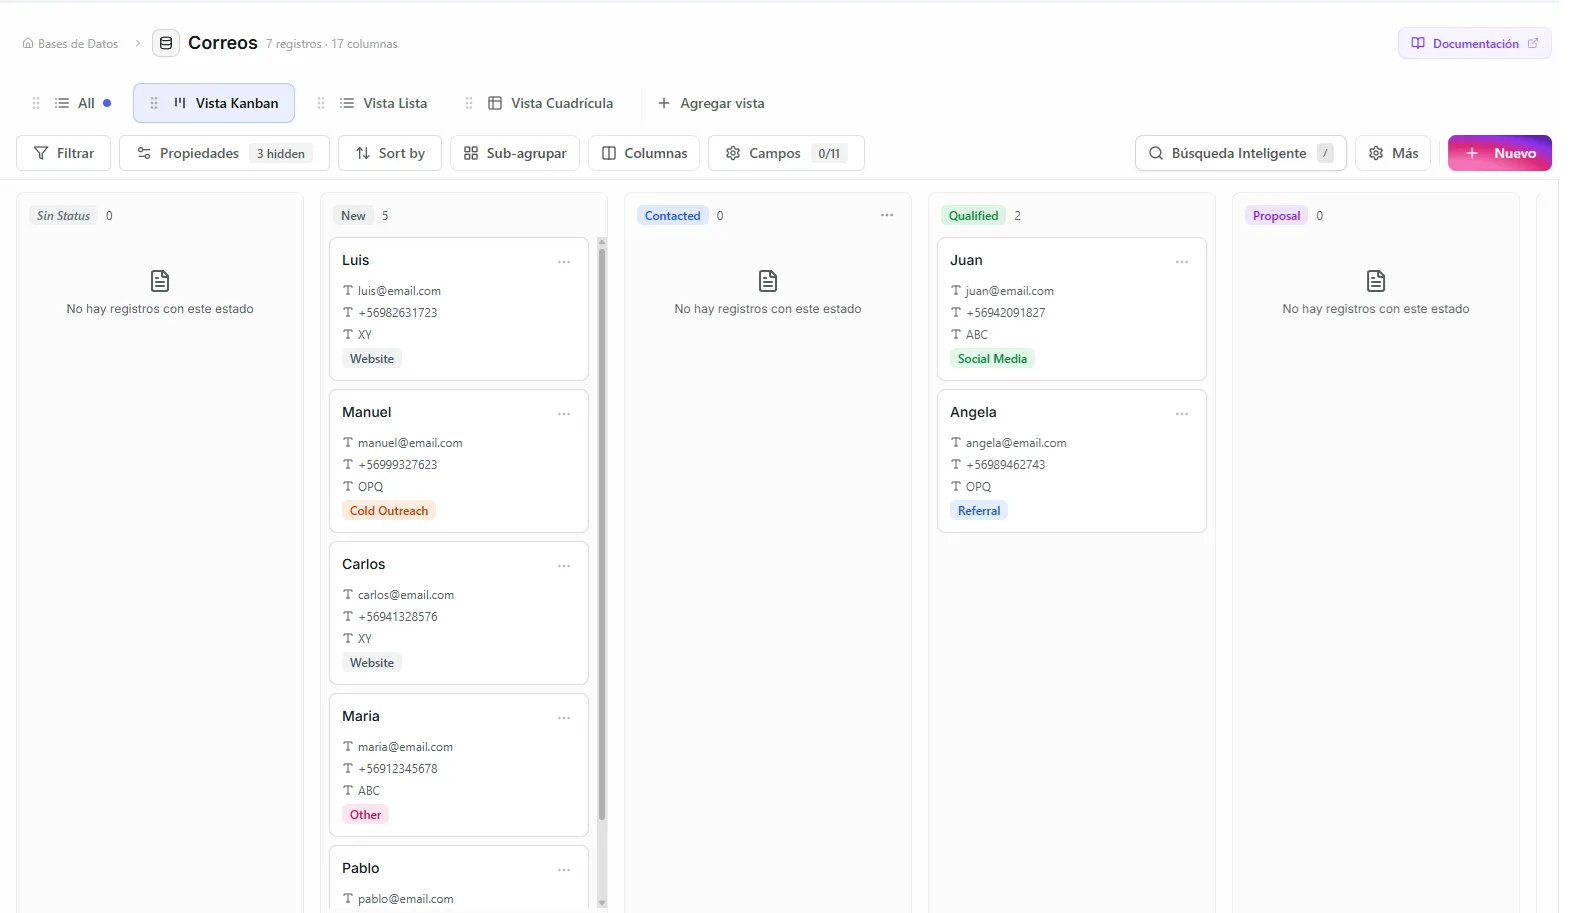Open the Luis record card title

(355, 260)
